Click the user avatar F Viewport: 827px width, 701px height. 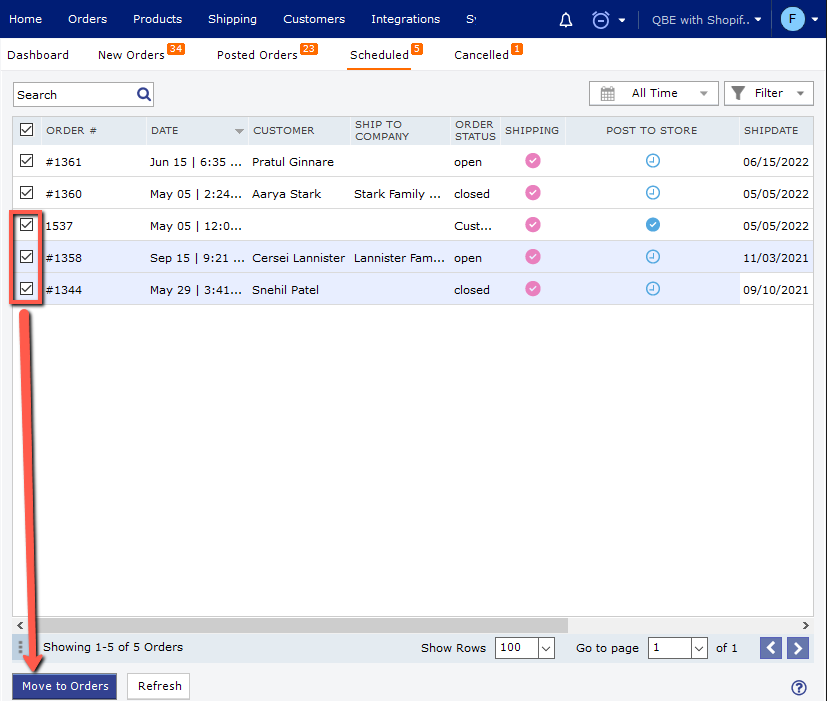click(792, 20)
